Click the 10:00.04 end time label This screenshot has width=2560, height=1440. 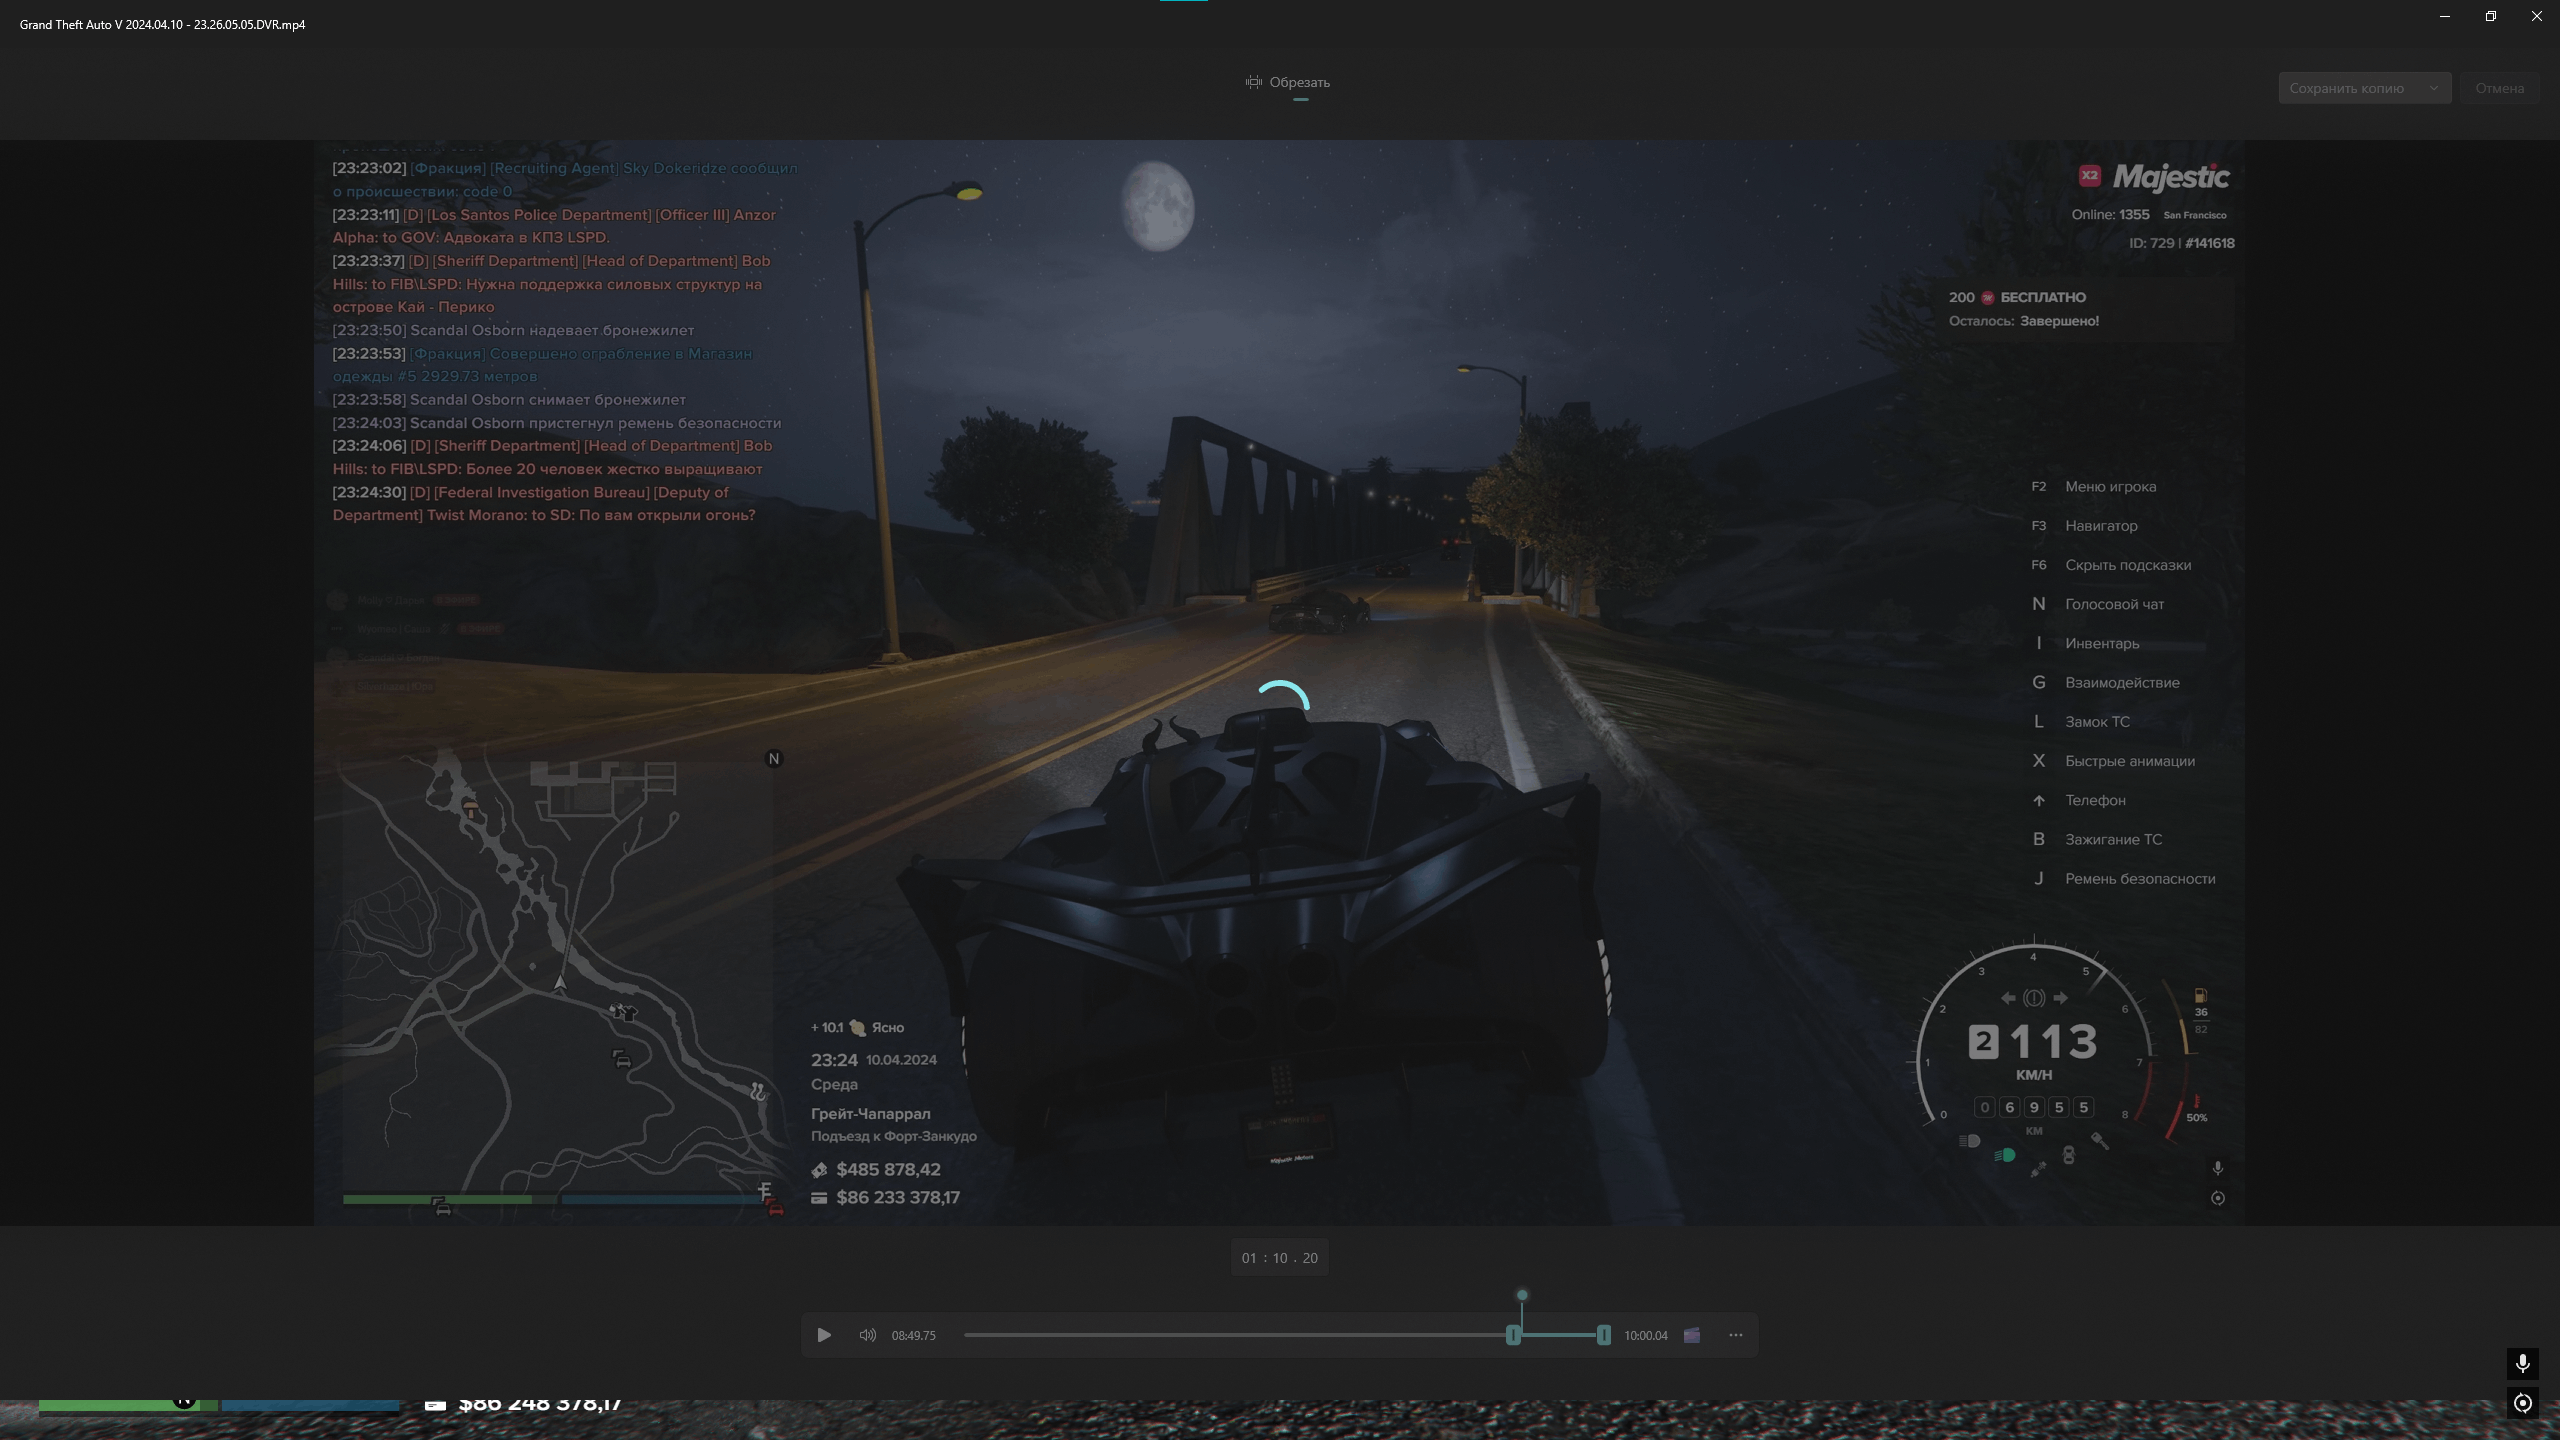tap(1646, 1336)
